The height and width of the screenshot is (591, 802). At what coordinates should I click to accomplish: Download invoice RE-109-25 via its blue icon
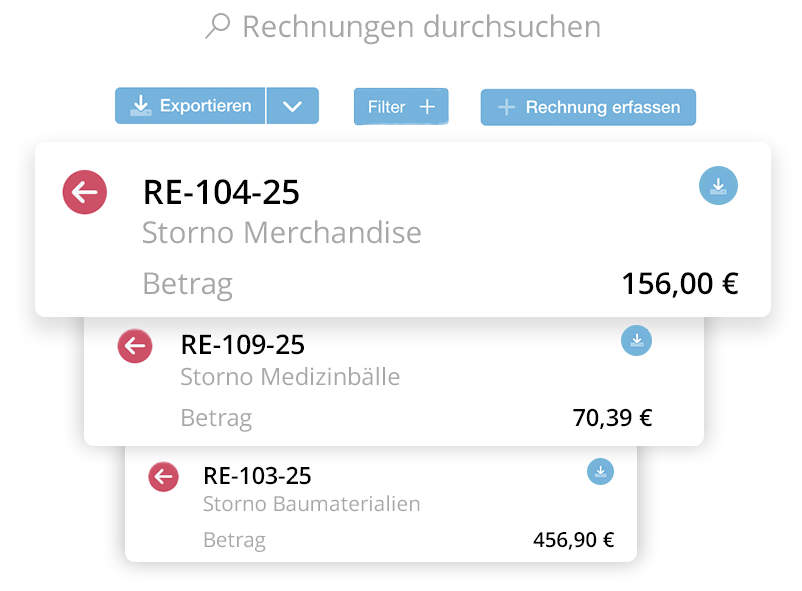tap(637, 340)
